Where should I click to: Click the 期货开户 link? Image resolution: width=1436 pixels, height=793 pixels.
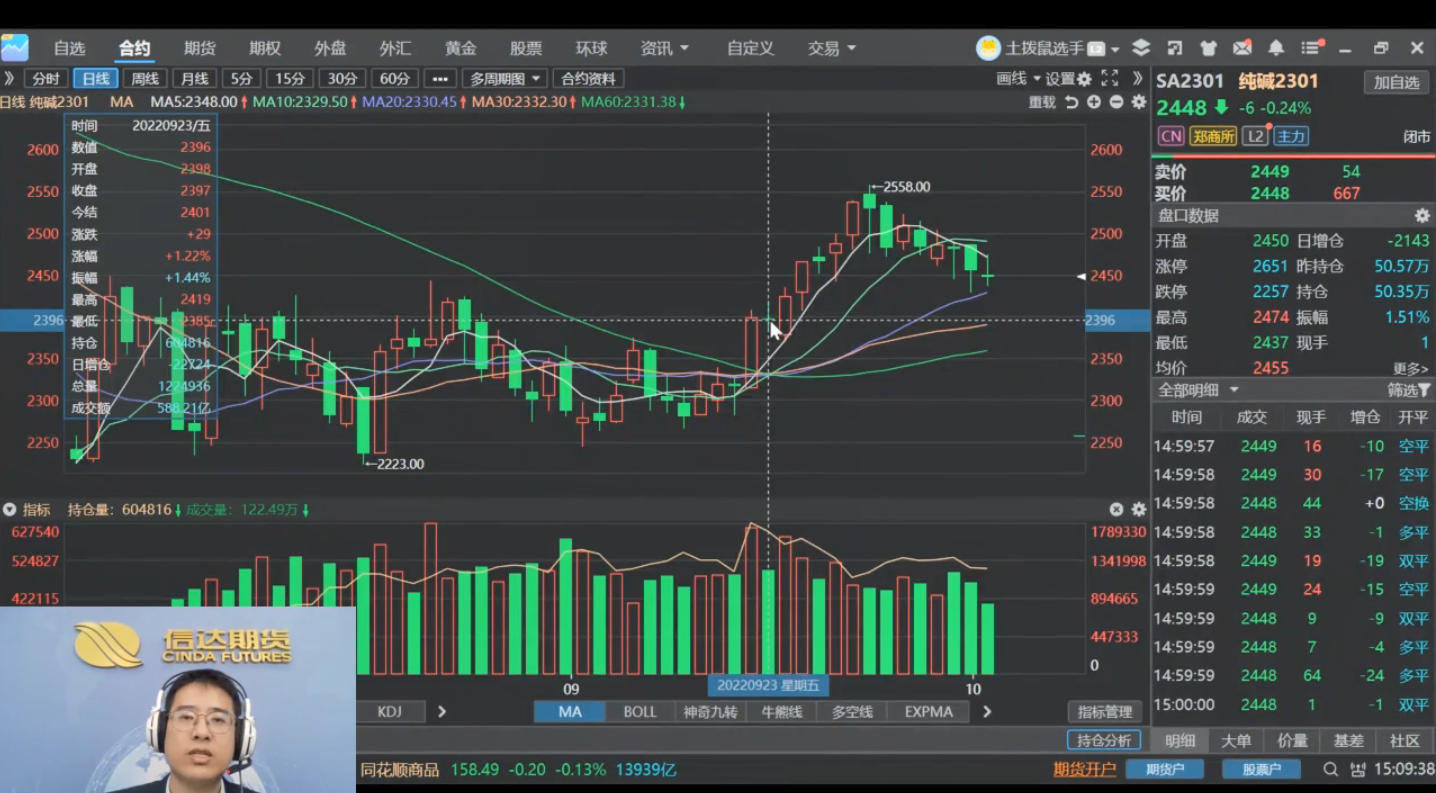[x=1084, y=769]
